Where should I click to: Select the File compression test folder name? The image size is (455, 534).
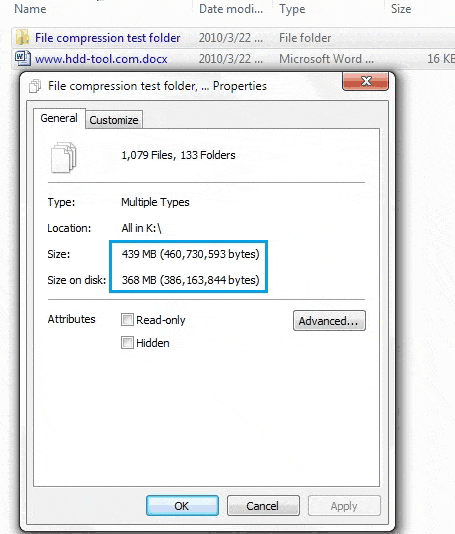click(x=108, y=38)
